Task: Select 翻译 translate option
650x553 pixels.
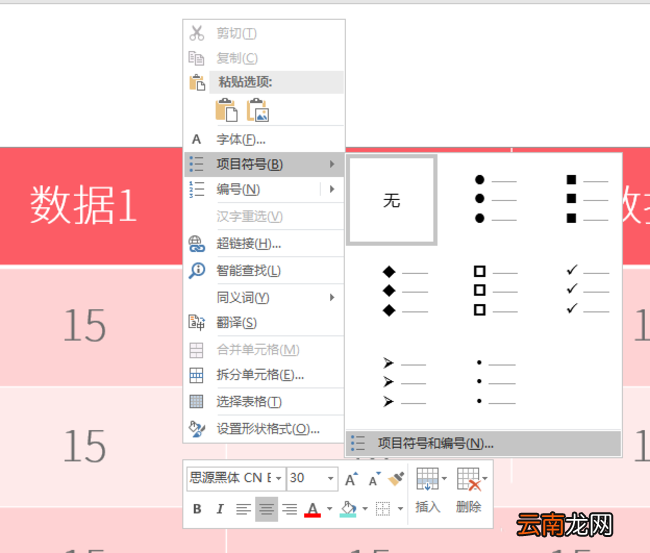Action: point(264,323)
